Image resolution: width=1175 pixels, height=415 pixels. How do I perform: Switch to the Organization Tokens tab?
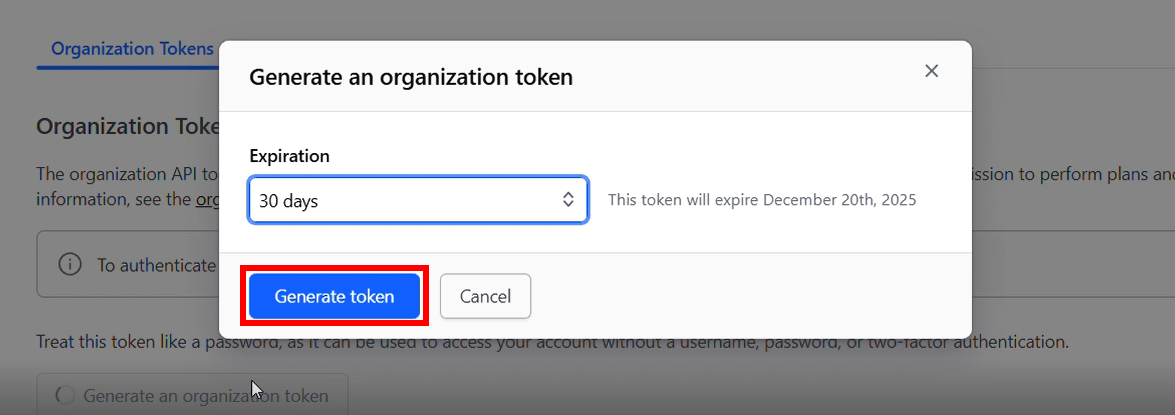132,49
